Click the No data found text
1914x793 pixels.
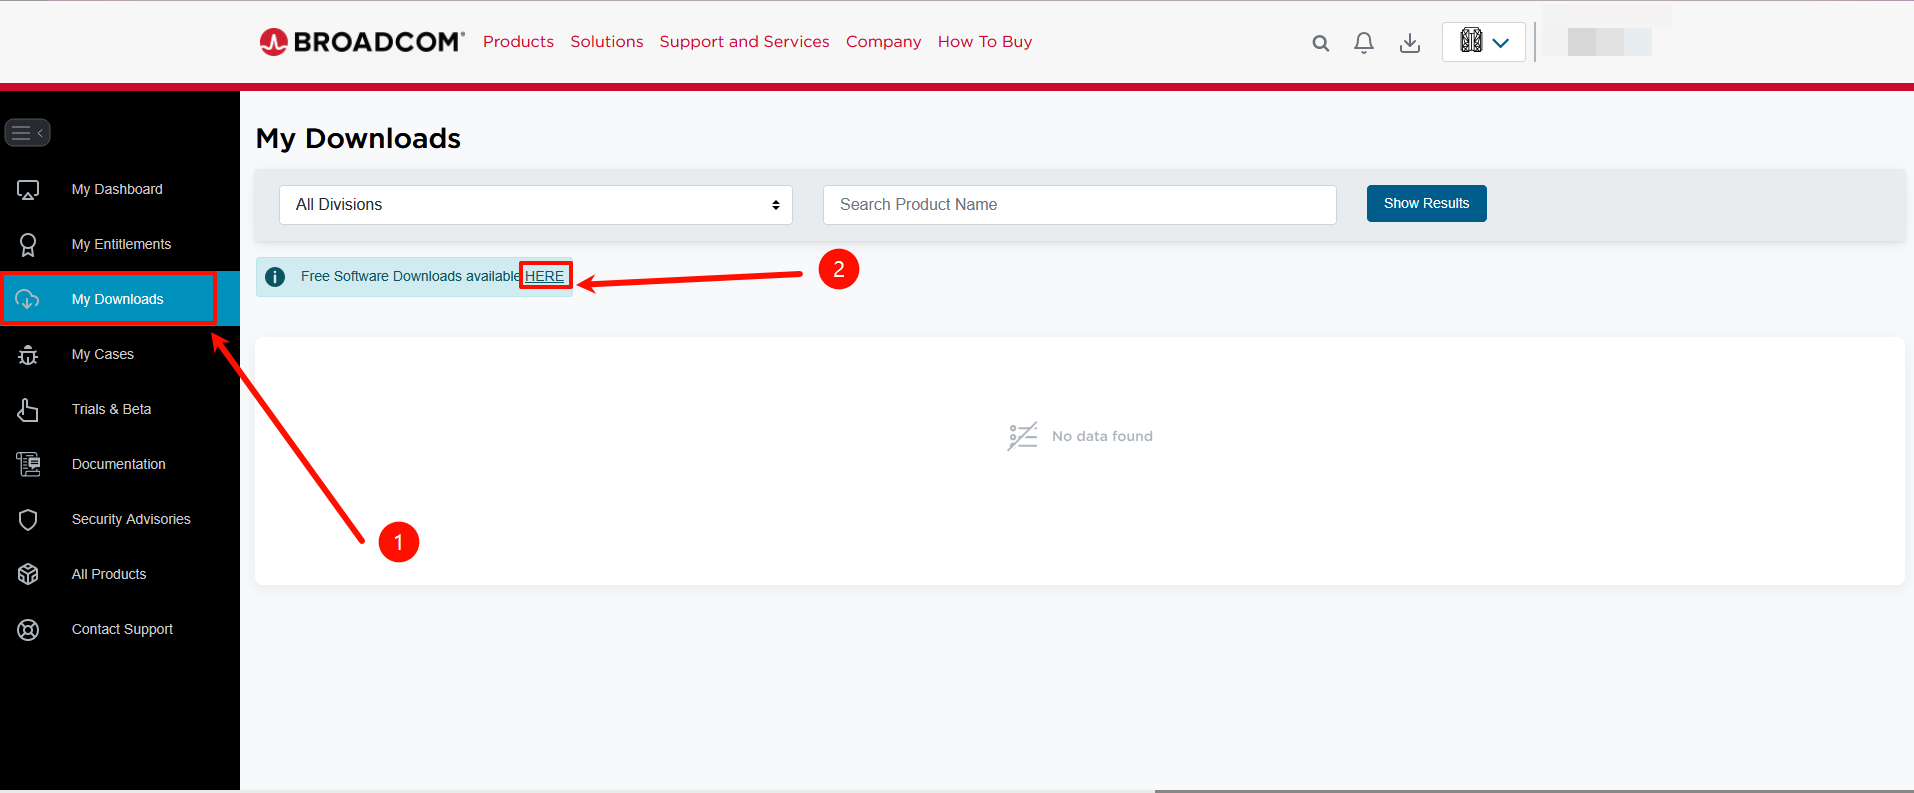pos(1102,436)
